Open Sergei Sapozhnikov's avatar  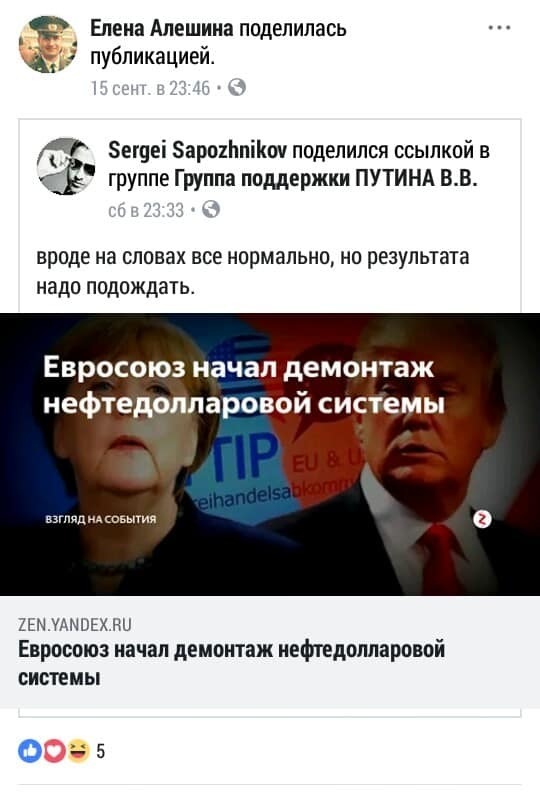66,166
